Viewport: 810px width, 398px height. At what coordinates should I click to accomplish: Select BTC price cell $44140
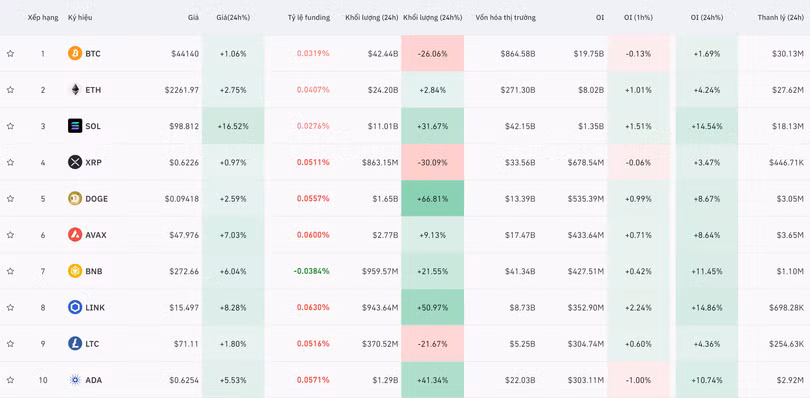(185, 53)
